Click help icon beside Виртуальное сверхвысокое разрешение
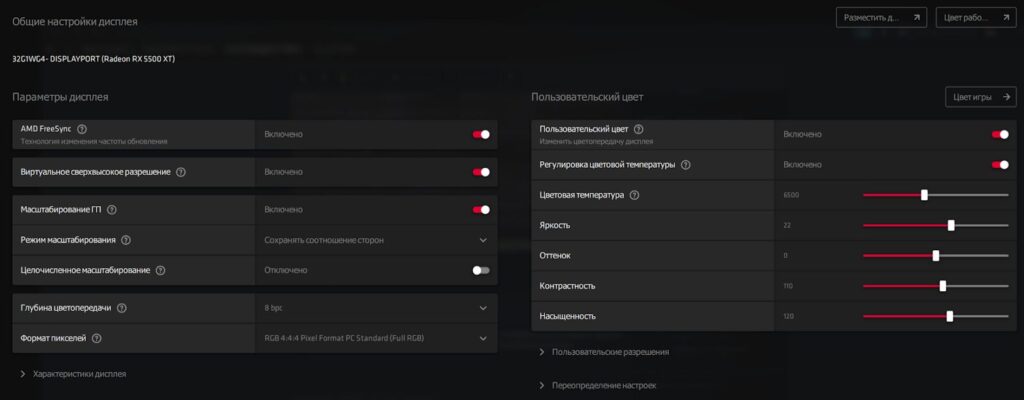Image resolution: width=1024 pixels, height=400 pixels. click(181, 172)
